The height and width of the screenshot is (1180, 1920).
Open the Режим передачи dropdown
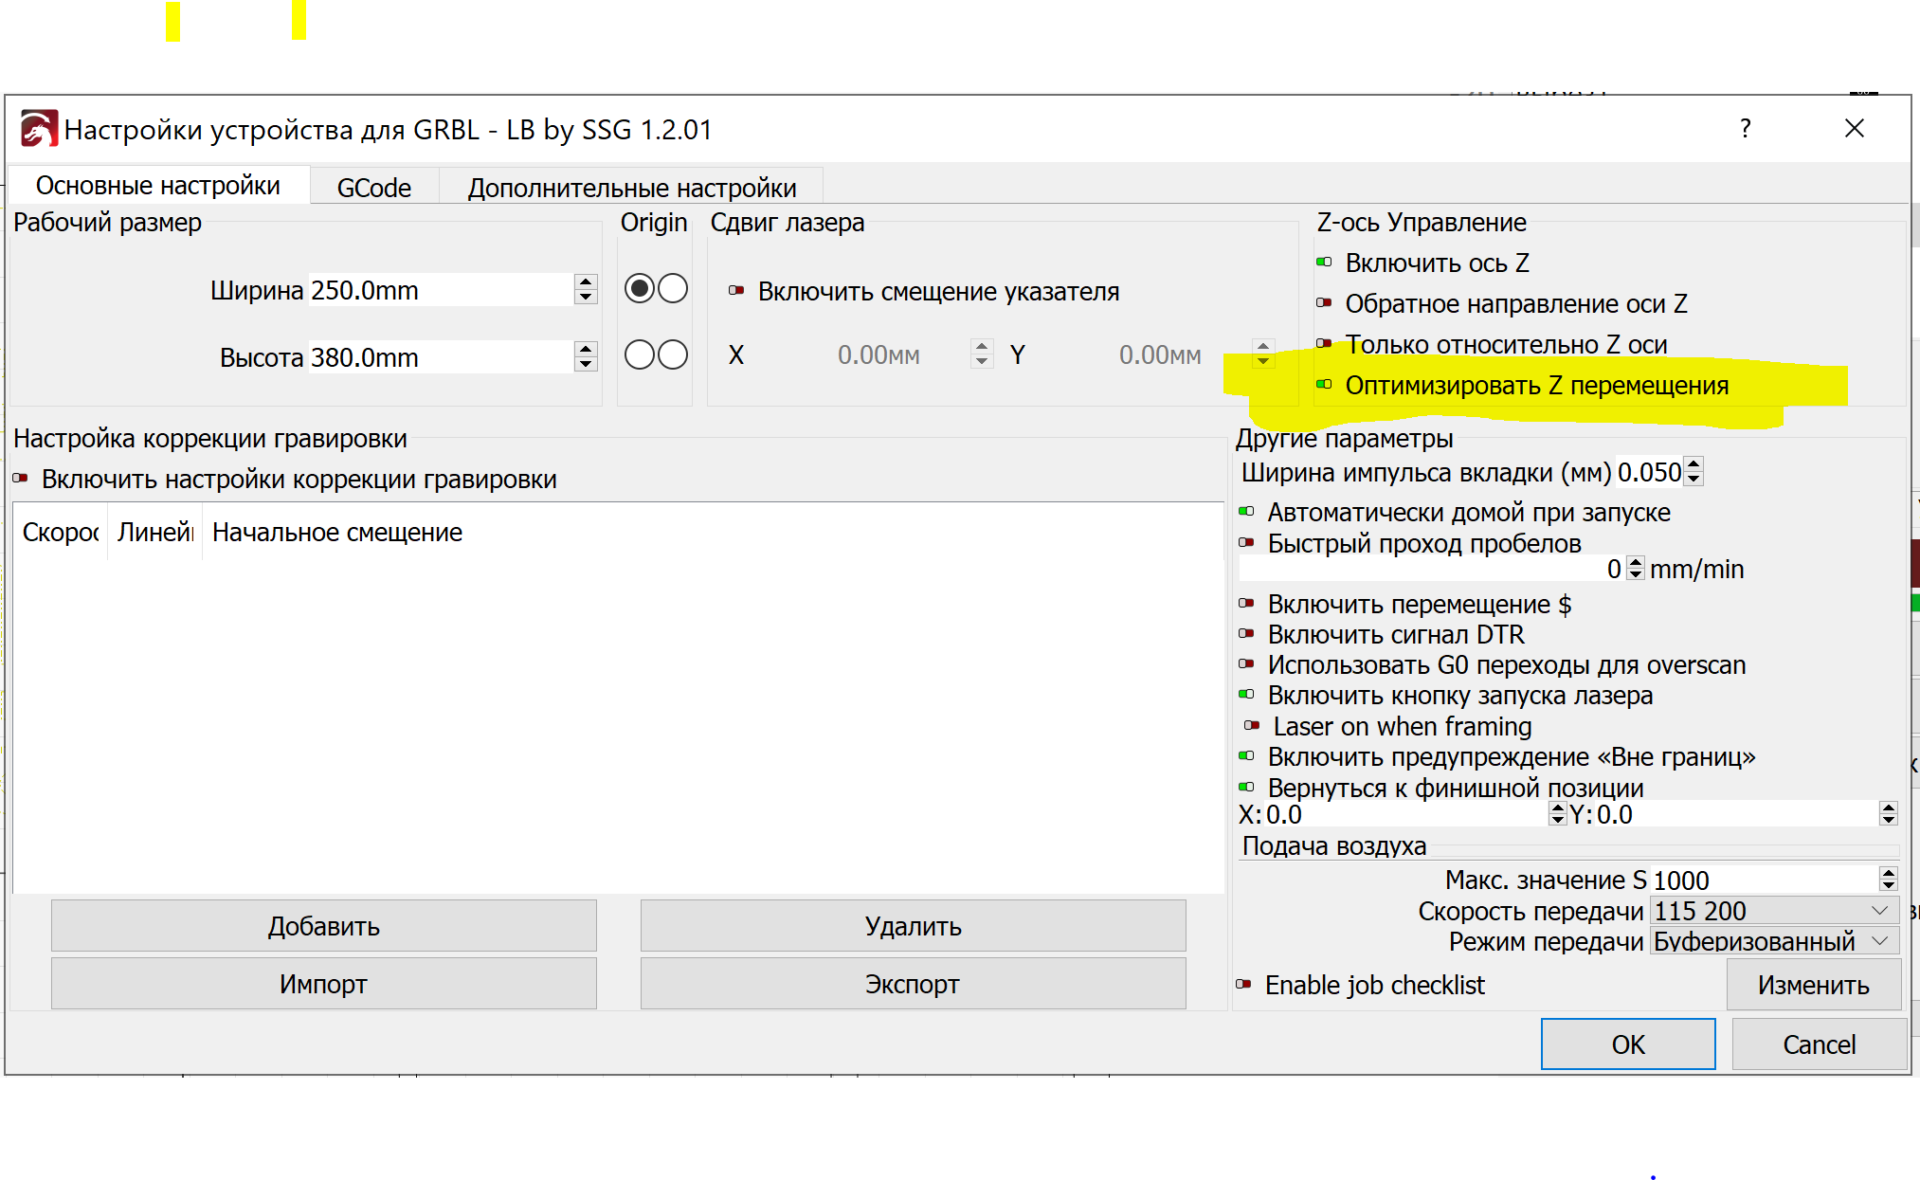pyautogui.click(x=1774, y=942)
